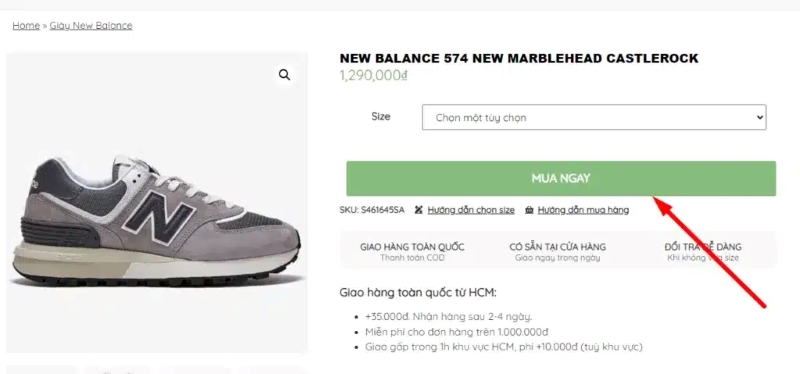Screen dimensions: 800x374
Task: Go to Home via breadcrumb link
Action: [26, 26]
